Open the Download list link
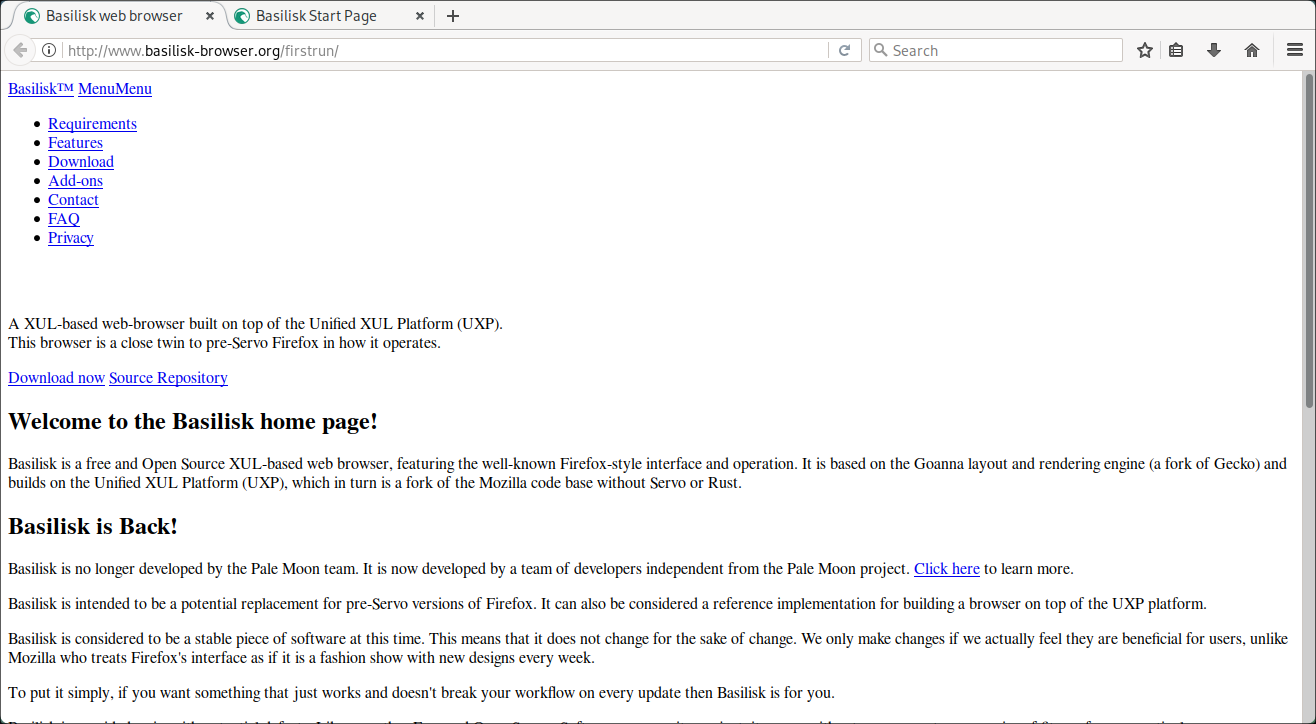This screenshot has width=1316, height=724. 81,162
